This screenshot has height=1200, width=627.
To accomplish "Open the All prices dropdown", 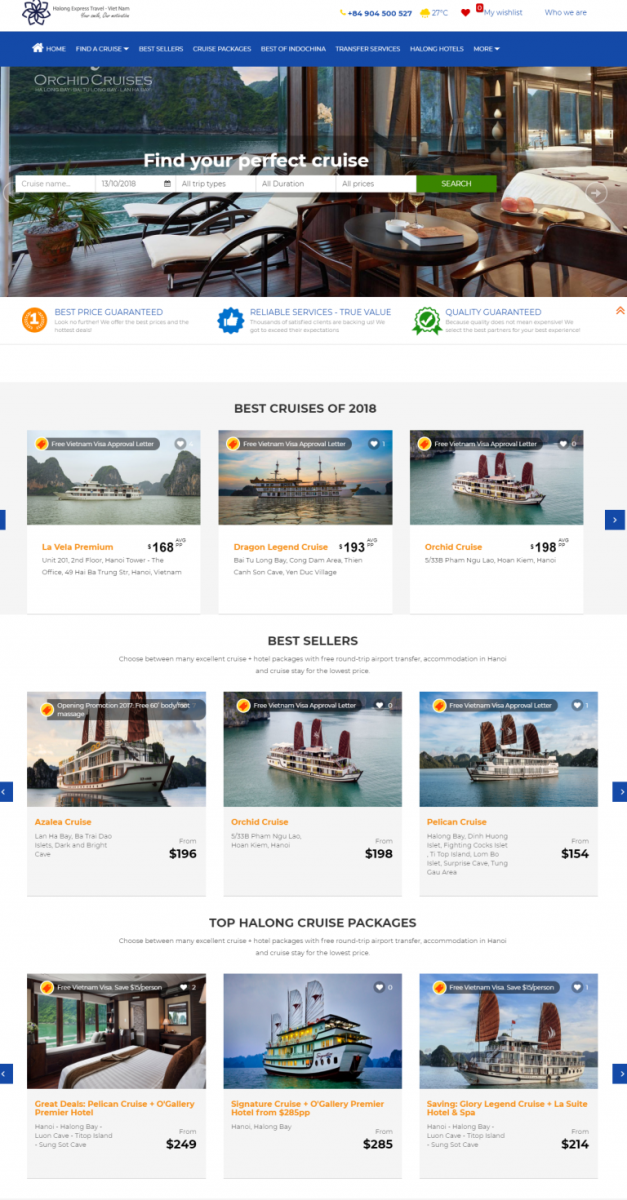I will pyautogui.click(x=376, y=184).
